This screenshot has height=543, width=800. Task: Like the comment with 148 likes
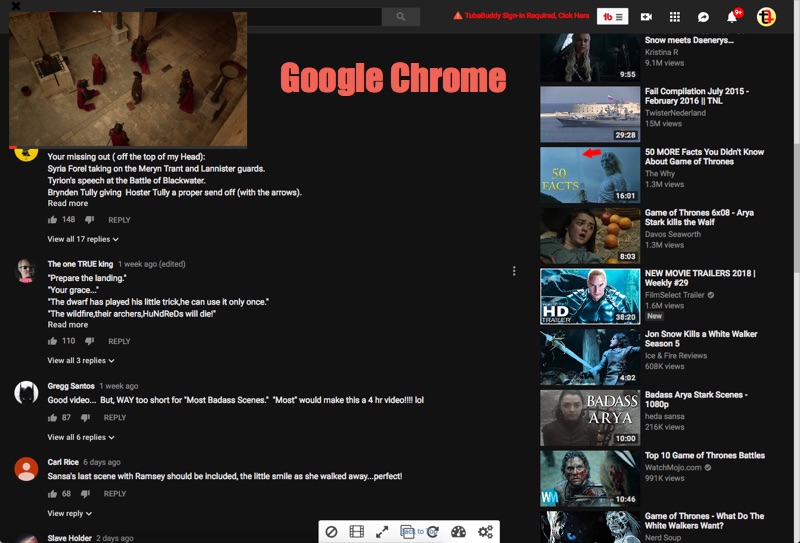pyautogui.click(x=52, y=220)
